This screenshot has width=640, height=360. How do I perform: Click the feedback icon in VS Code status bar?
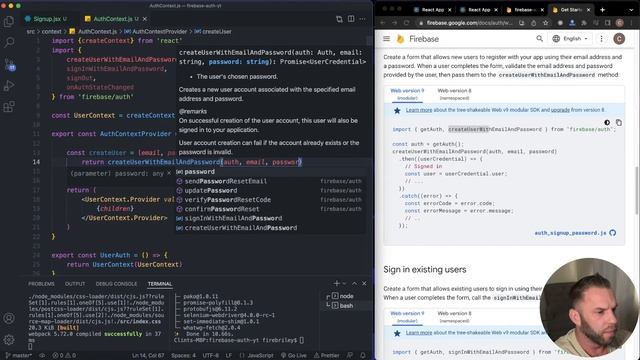(350, 356)
